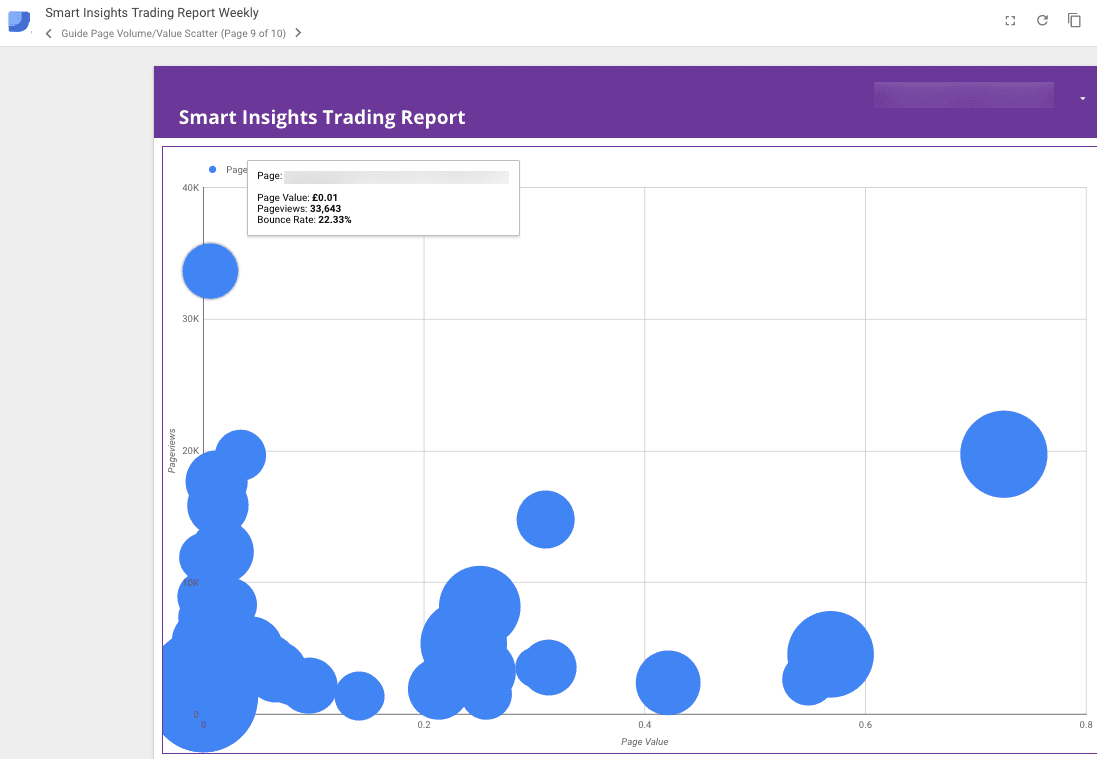This screenshot has height=759, width=1097.
Task: Click the blue legend dot
Action: click(212, 170)
